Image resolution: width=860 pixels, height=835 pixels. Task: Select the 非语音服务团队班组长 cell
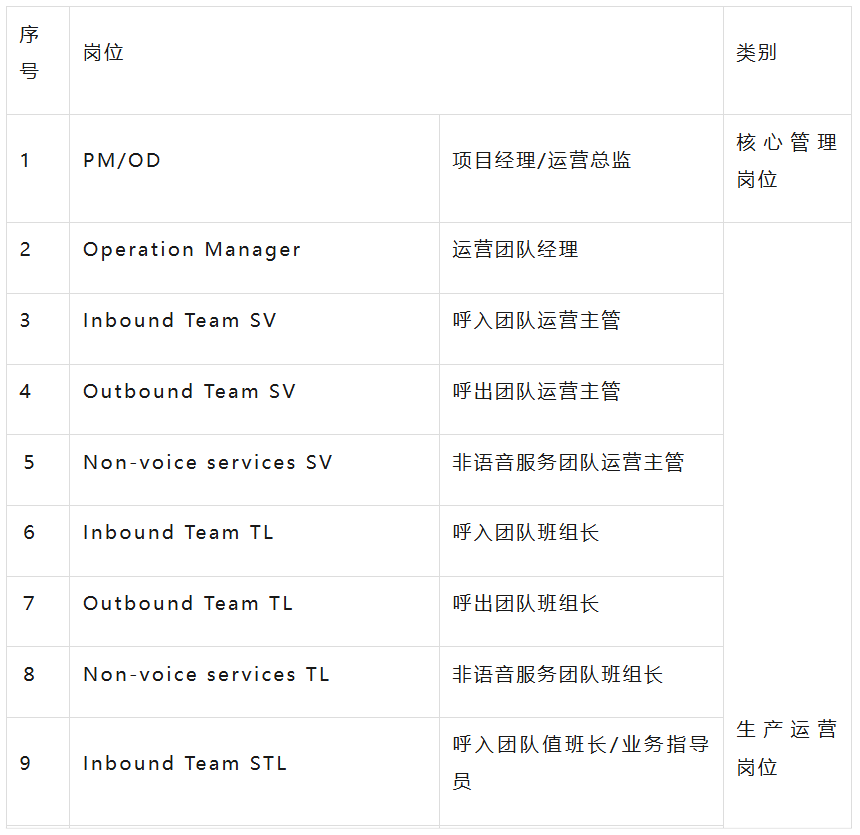(581, 682)
